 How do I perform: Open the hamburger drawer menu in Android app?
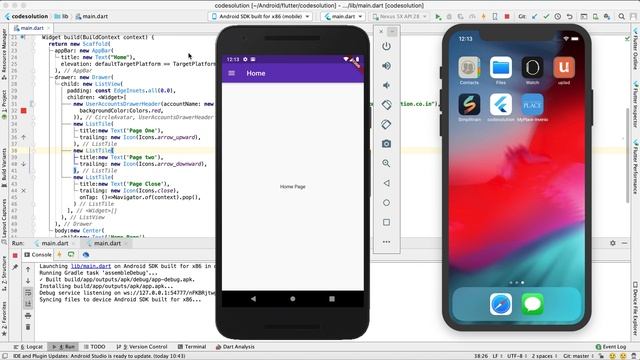[231, 73]
